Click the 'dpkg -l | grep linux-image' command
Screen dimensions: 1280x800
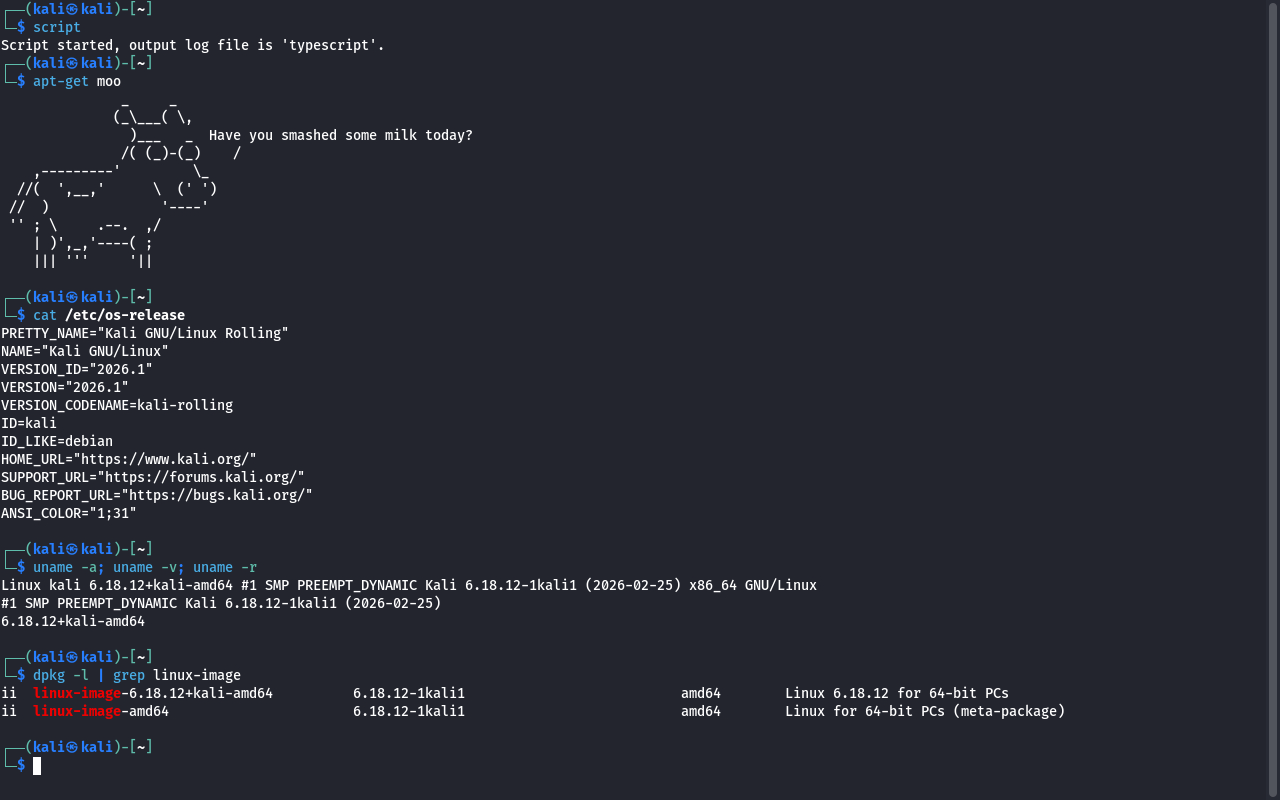coord(136,675)
